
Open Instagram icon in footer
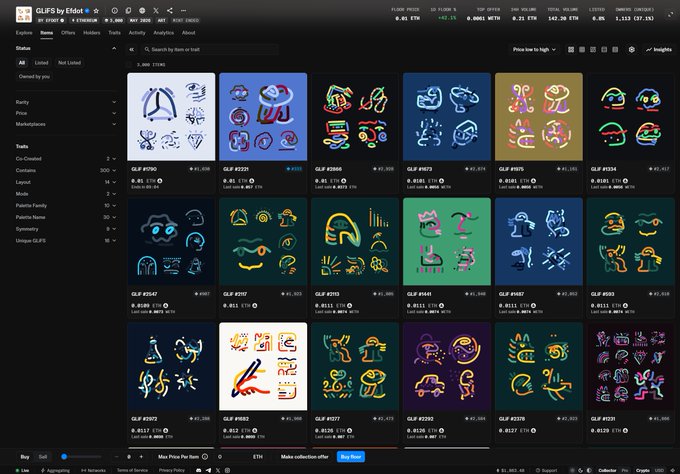(x=227, y=470)
